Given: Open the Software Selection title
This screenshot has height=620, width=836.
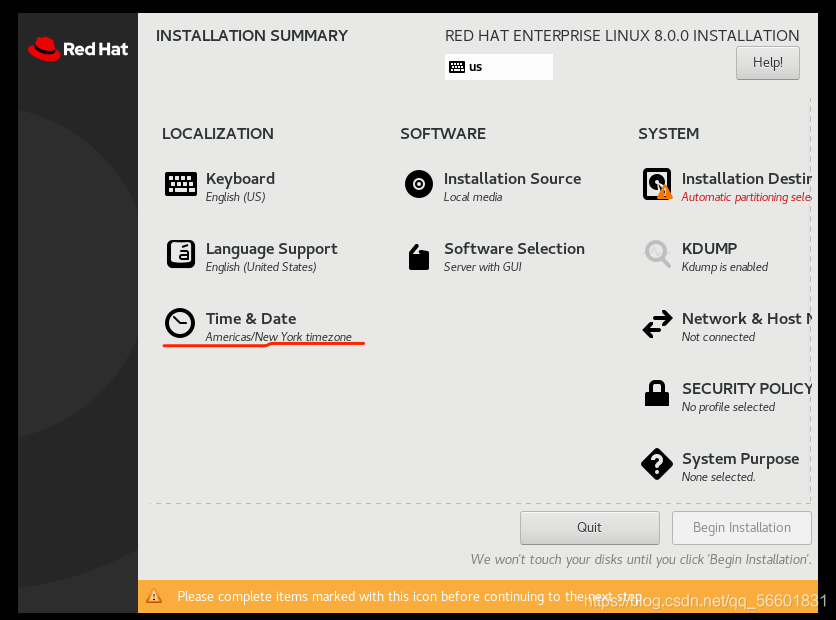Looking at the screenshot, I should pyautogui.click(x=515, y=249).
